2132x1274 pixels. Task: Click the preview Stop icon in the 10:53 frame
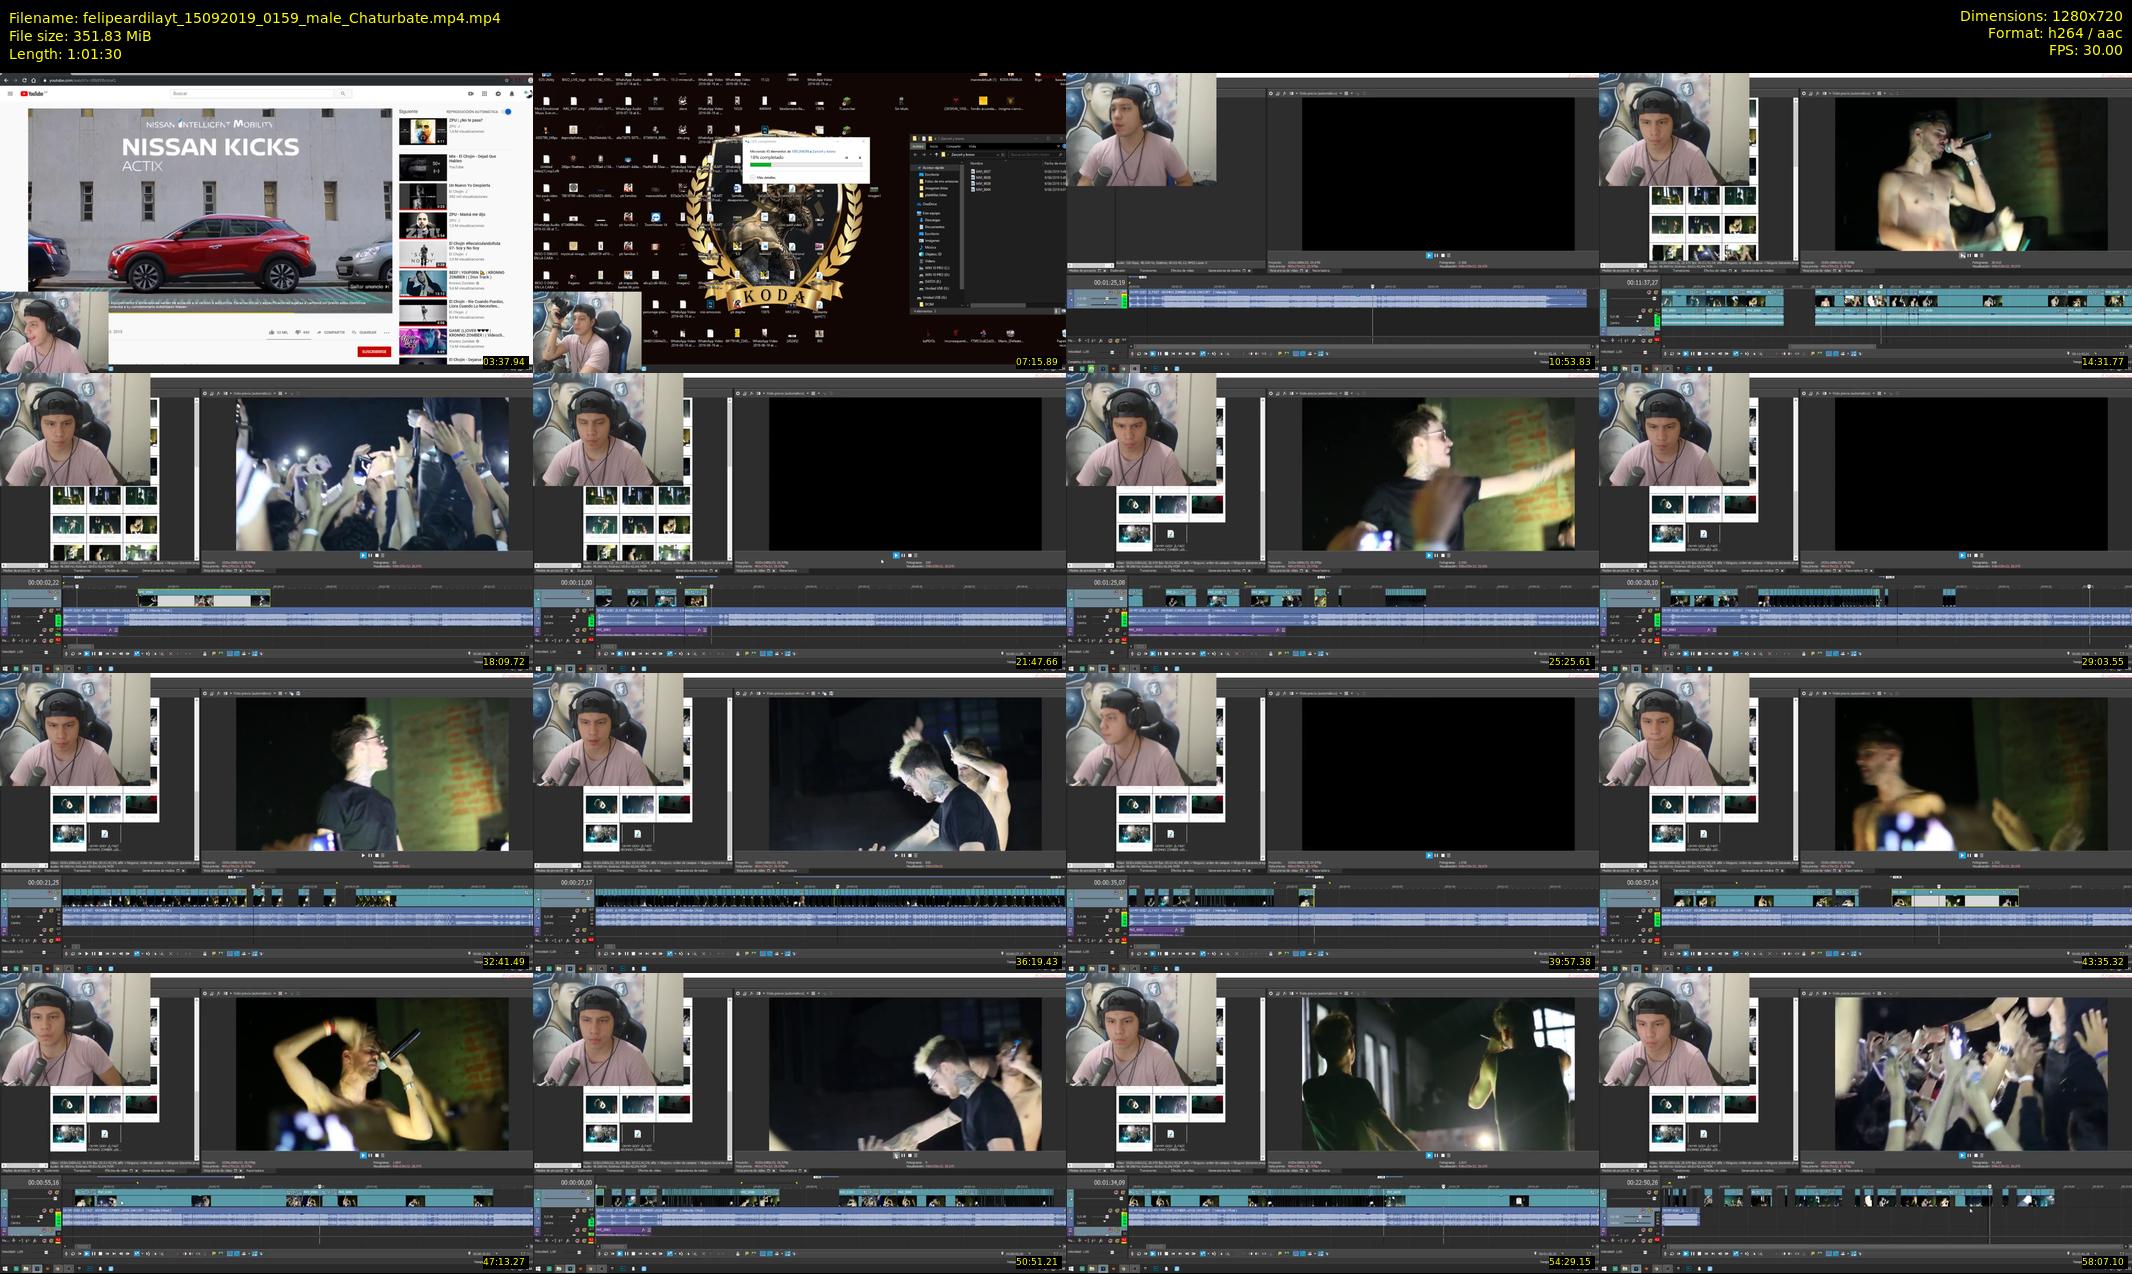pyautogui.click(x=1442, y=255)
